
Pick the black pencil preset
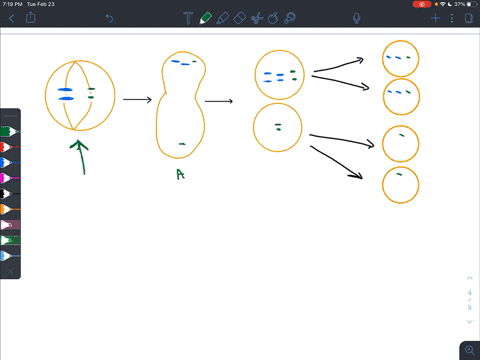(x=10, y=193)
